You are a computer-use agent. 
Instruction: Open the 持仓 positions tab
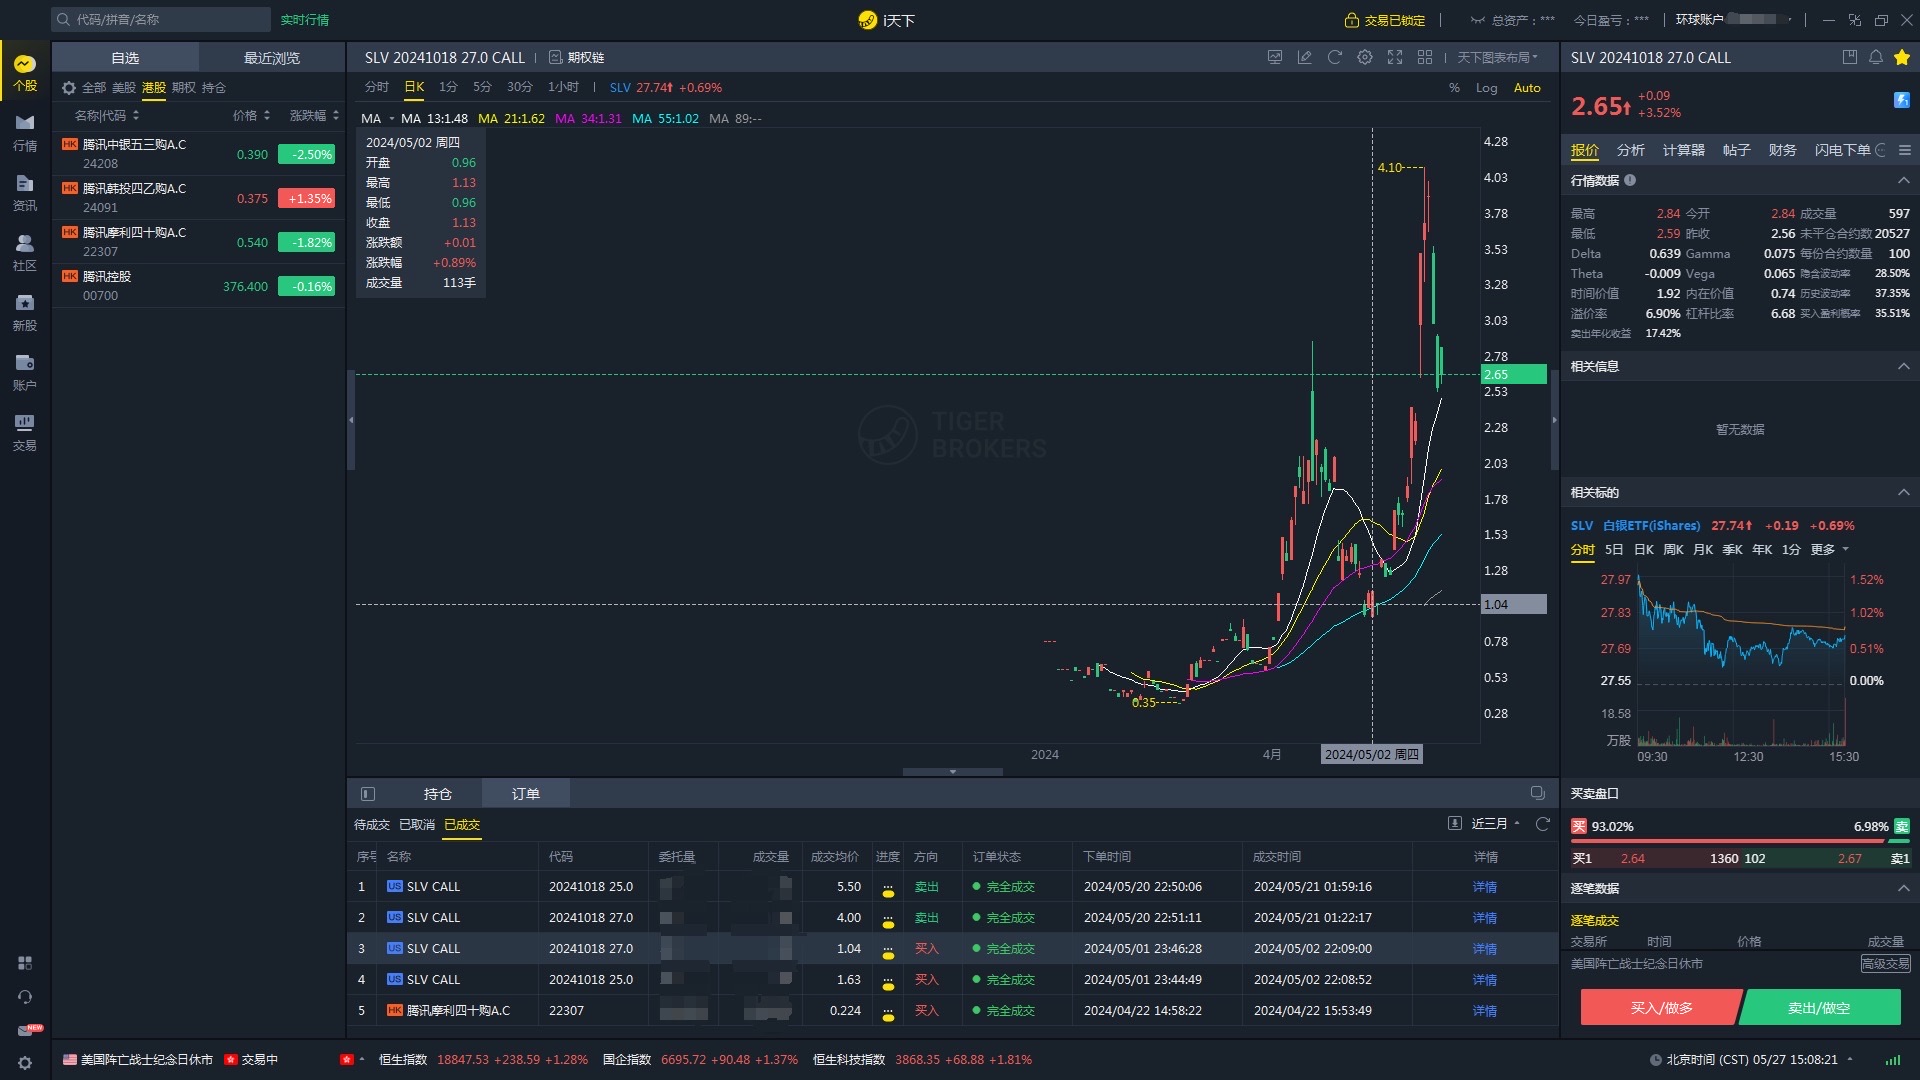point(438,794)
